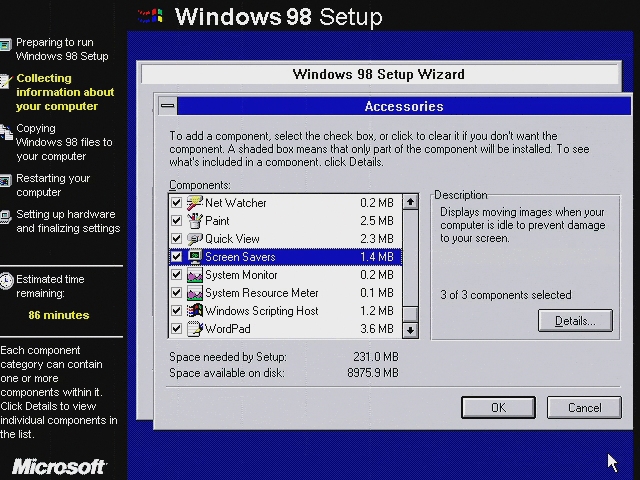Image resolution: width=640 pixels, height=480 pixels.
Task: Click the Windows Scripting Host icon
Action: (x=195, y=311)
